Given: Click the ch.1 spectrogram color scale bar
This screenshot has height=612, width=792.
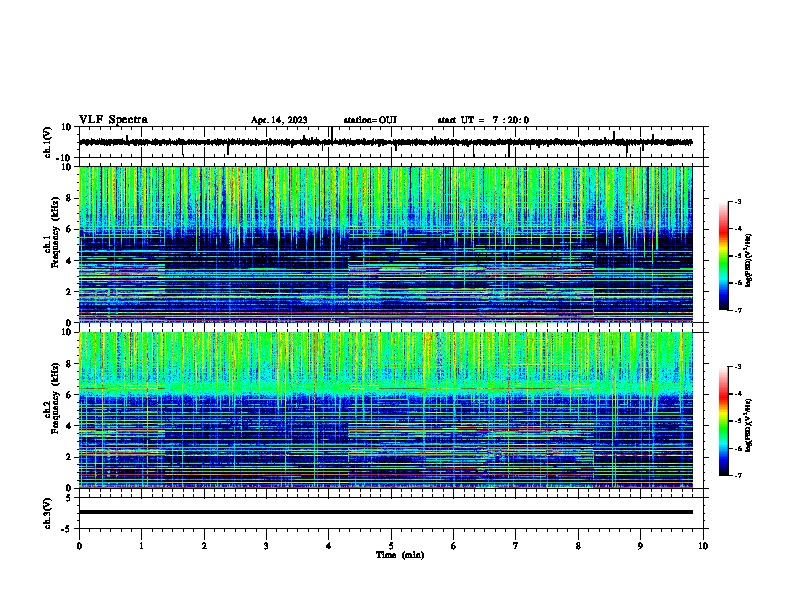Looking at the screenshot, I should click(724, 256).
